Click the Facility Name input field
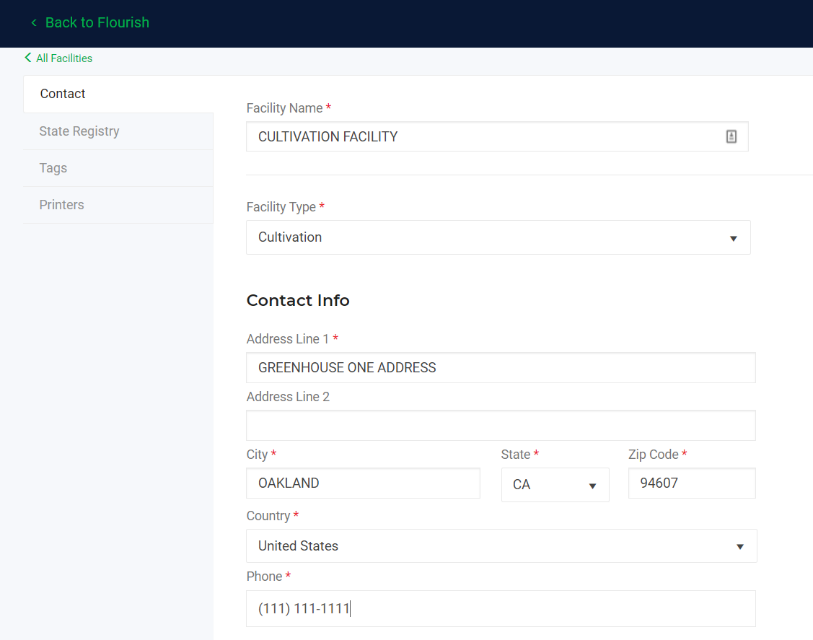Image resolution: width=813 pixels, height=640 pixels. (x=497, y=136)
